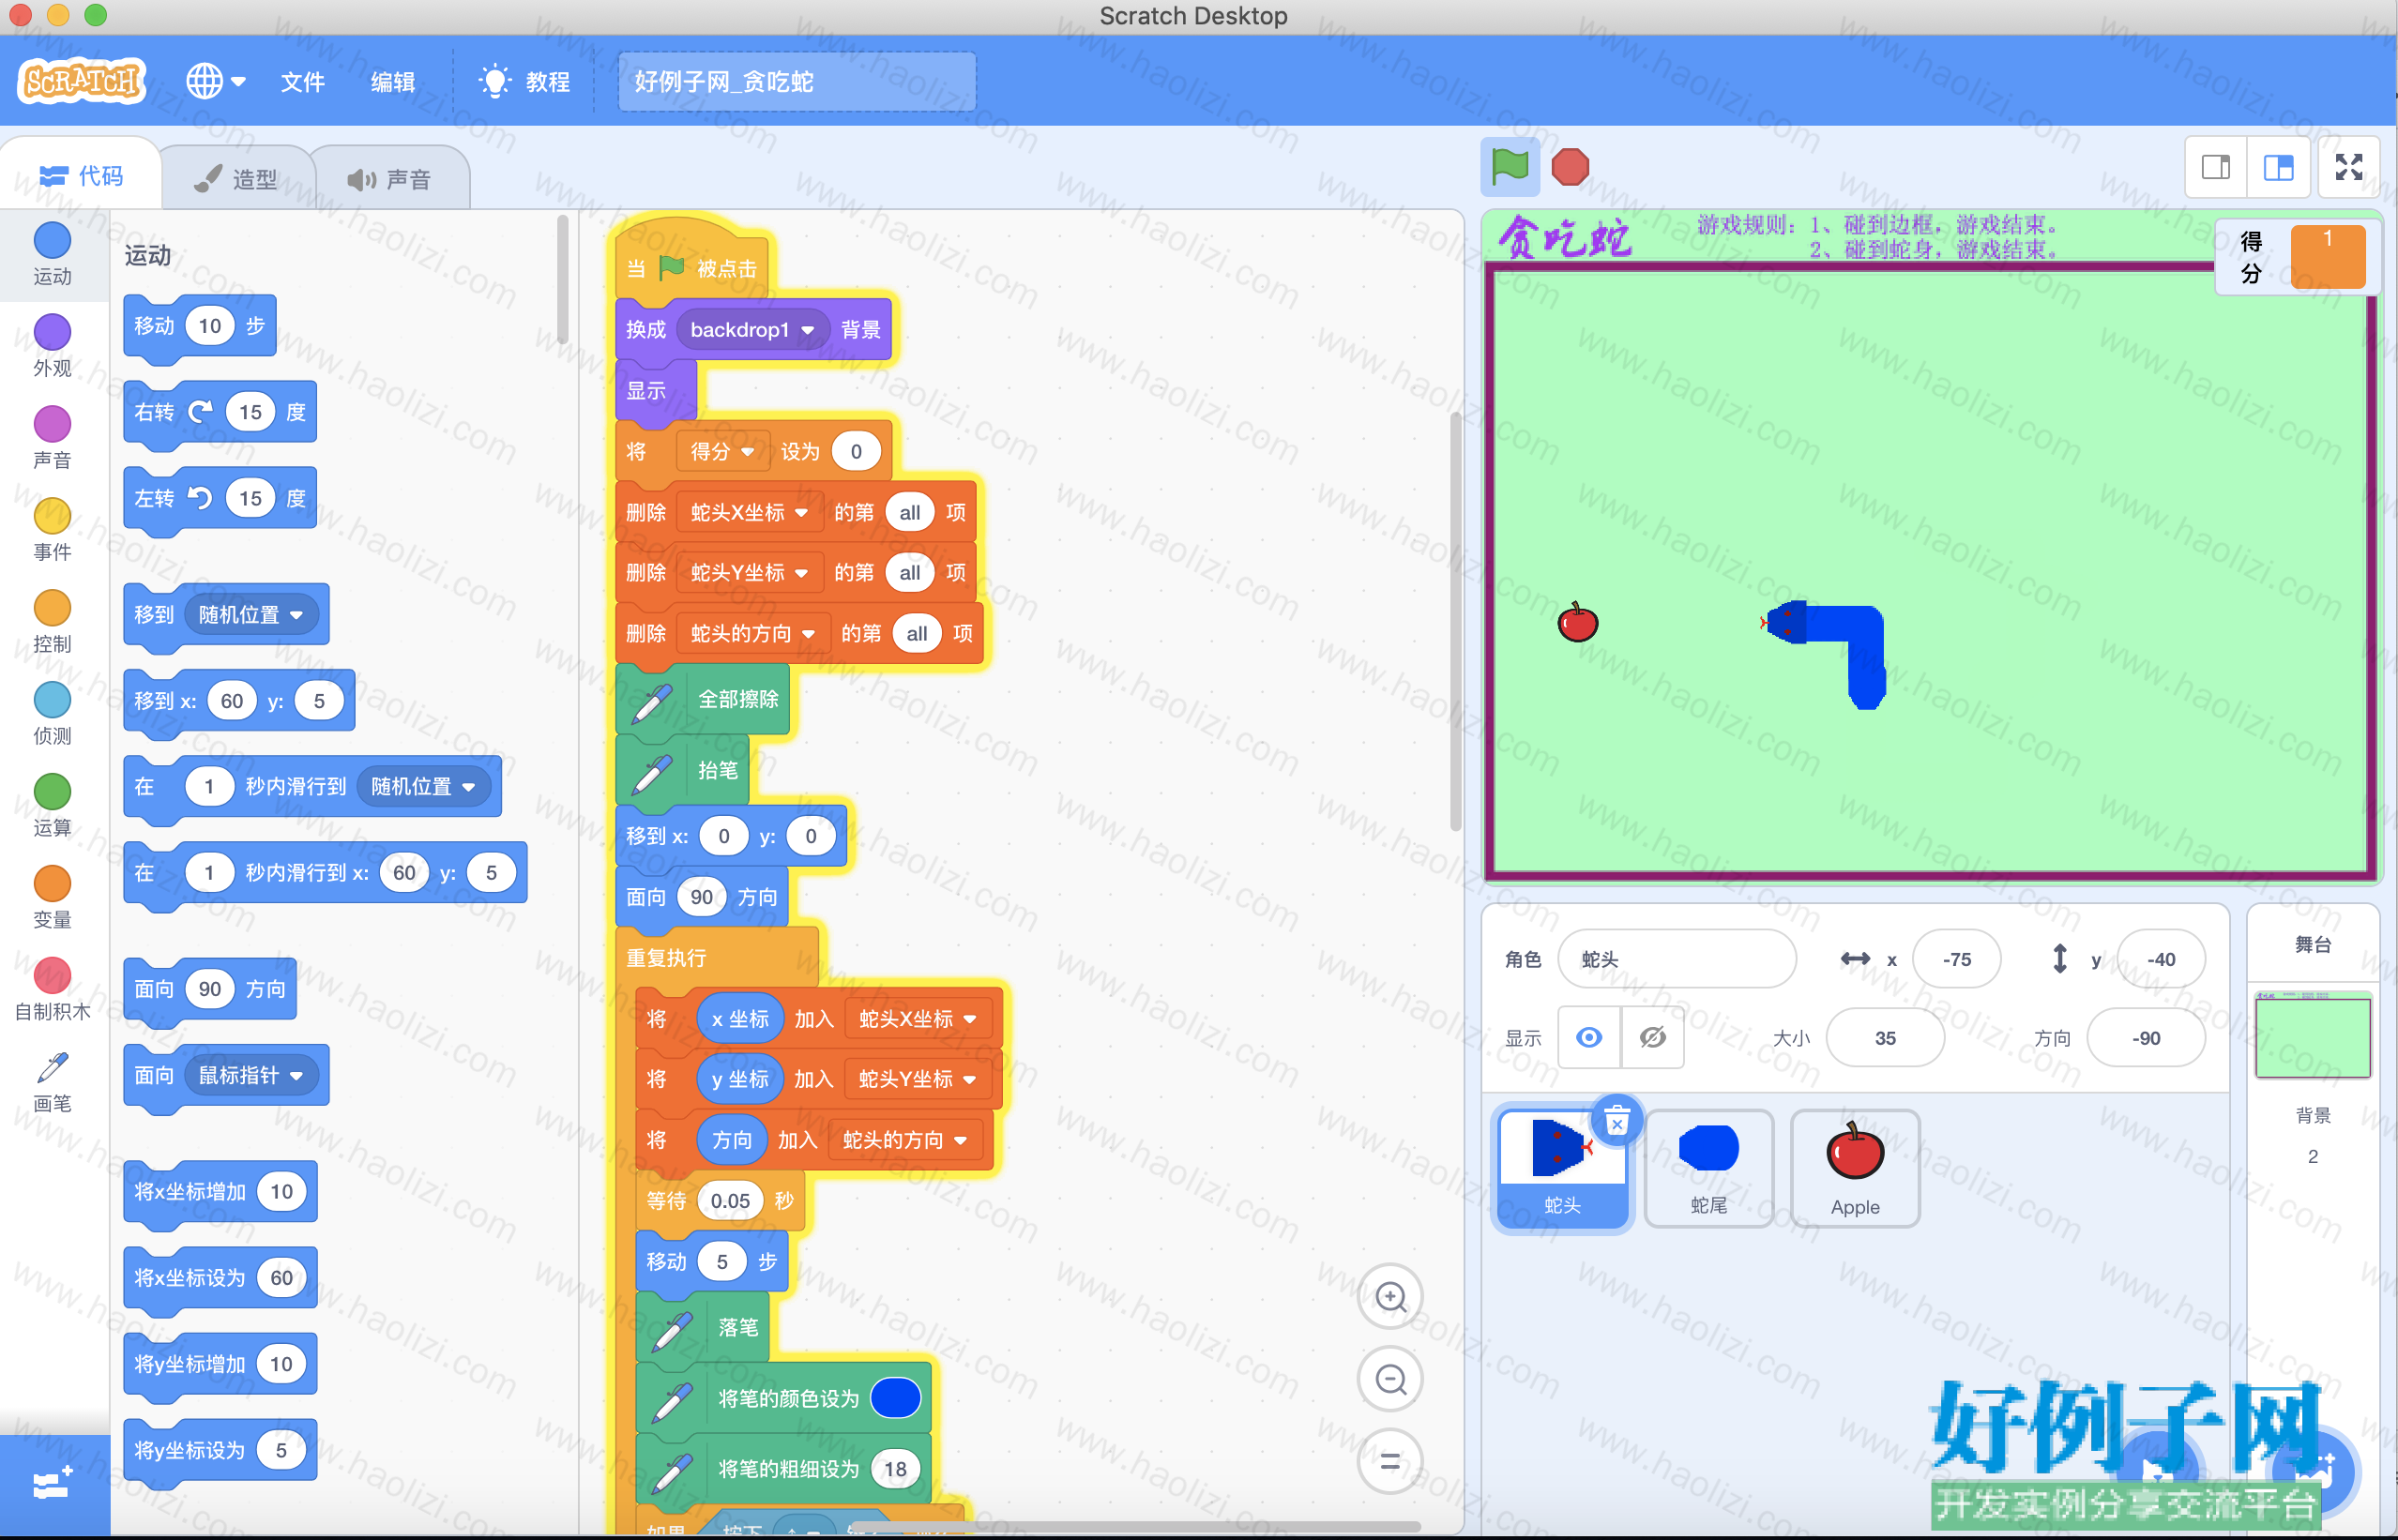The height and width of the screenshot is (1540, 2398).
Task: Open 蛇头X坐标 dropdown in 删除 block
Action: coord(749,513)
